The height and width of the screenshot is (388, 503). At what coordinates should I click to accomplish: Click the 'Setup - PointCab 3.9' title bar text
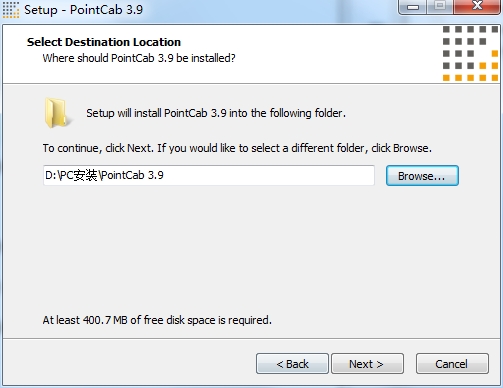pyautogui.click(x=83, y=9)
